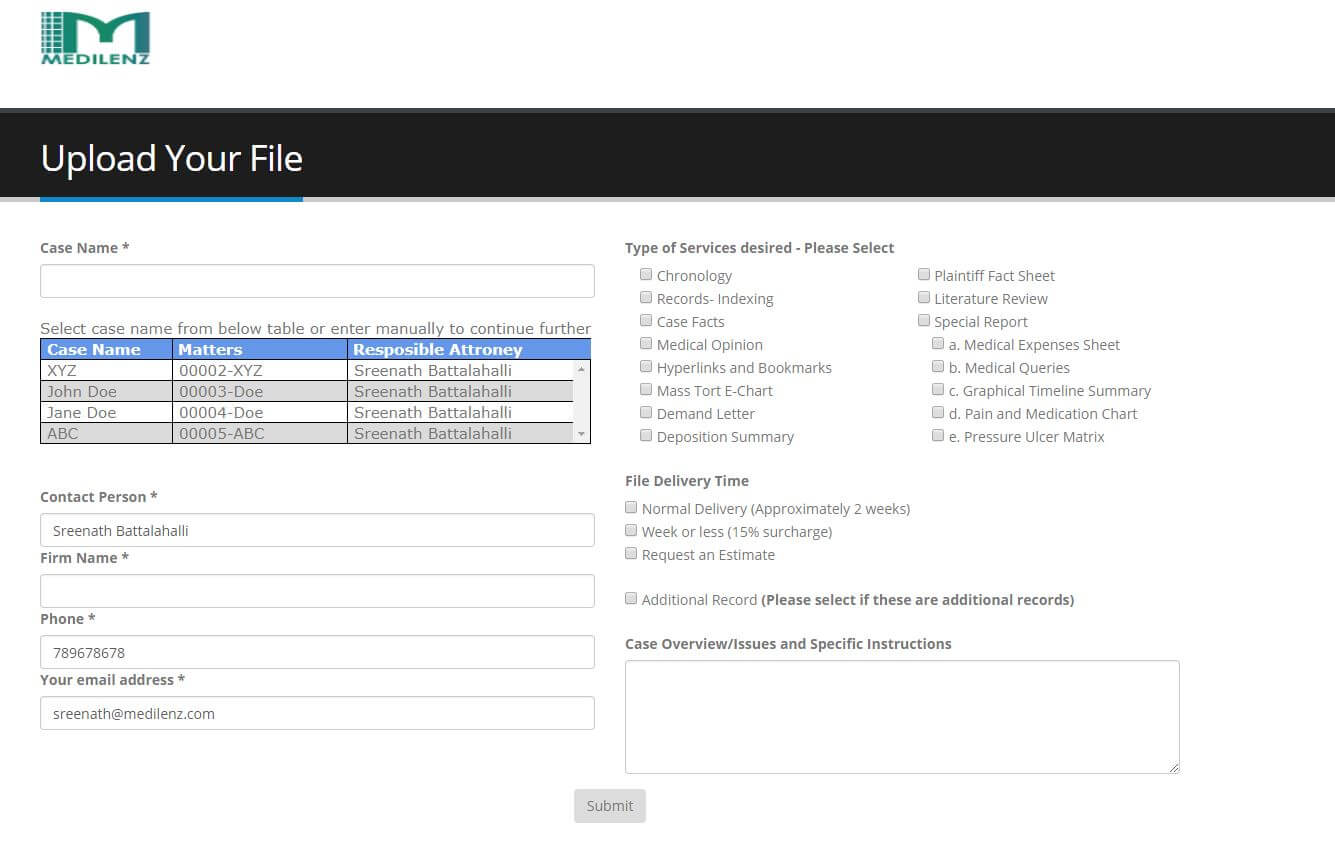Tick the Demand Letter checkbox
This screenshot has height=842, width=1335.
coord(646,413)
